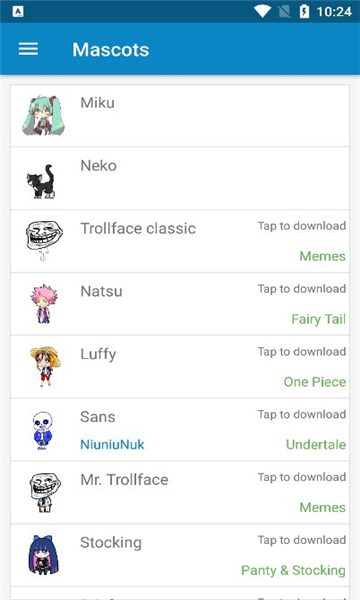Tap the battery charging status icon
360x600 pixels.
tap(304, 11)
